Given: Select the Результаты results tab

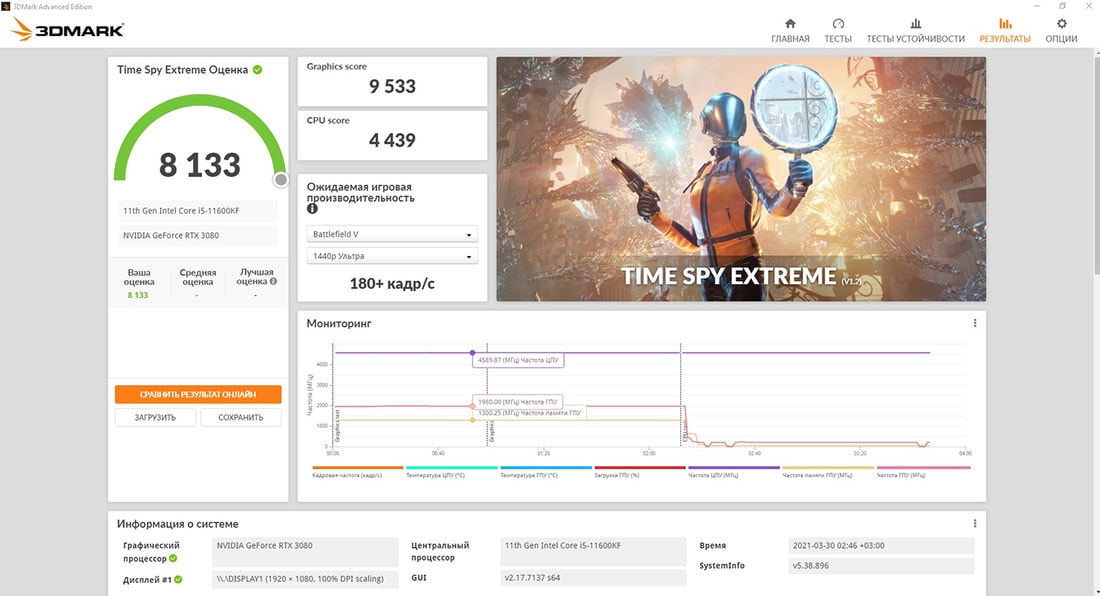Looking at the screenshot, I should coord(1005,31).
